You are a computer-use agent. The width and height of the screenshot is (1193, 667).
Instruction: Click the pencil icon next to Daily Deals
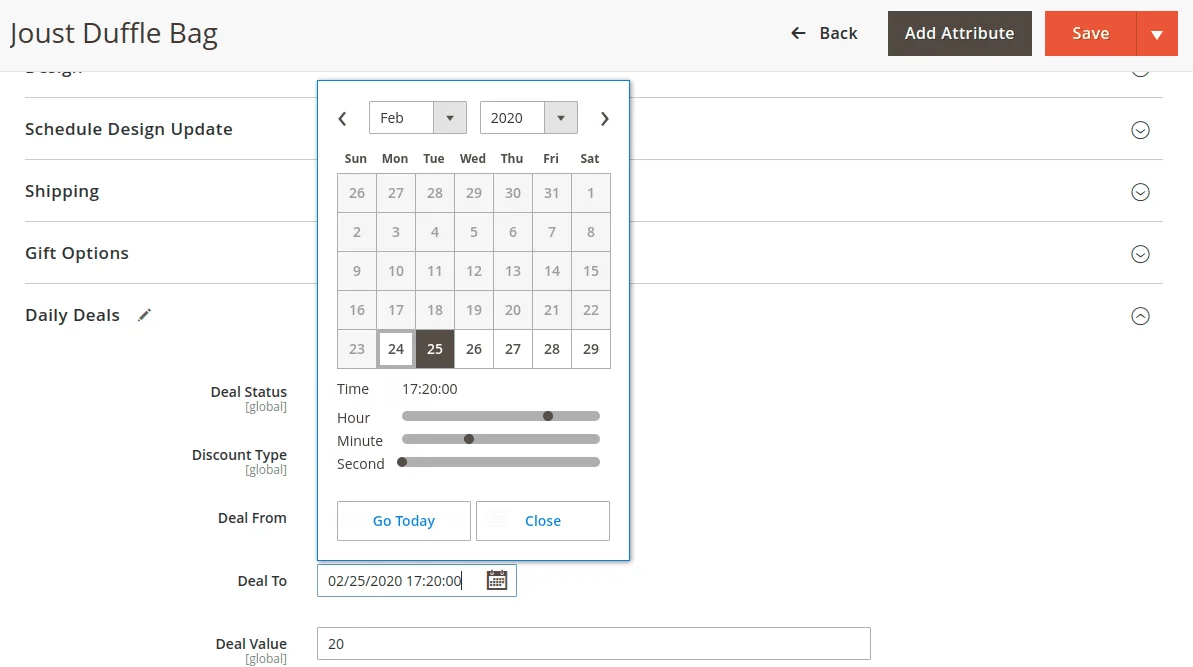145,315
